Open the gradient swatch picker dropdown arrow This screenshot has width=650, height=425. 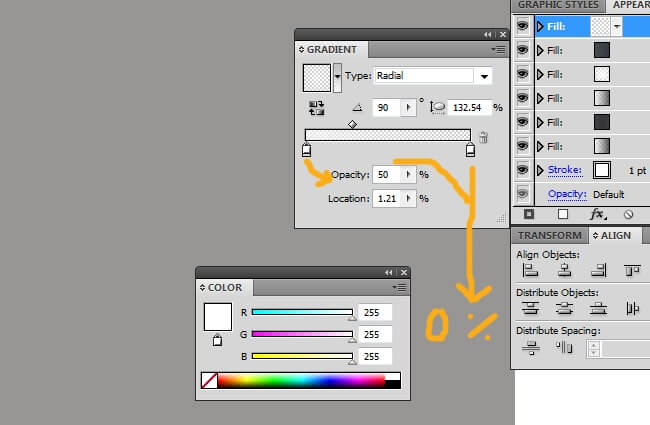pos(337,77)
